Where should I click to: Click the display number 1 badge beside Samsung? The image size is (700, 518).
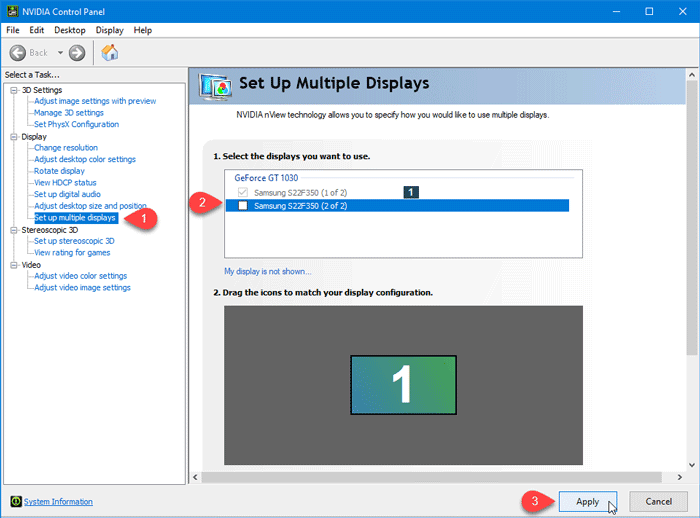click(411, 192)
